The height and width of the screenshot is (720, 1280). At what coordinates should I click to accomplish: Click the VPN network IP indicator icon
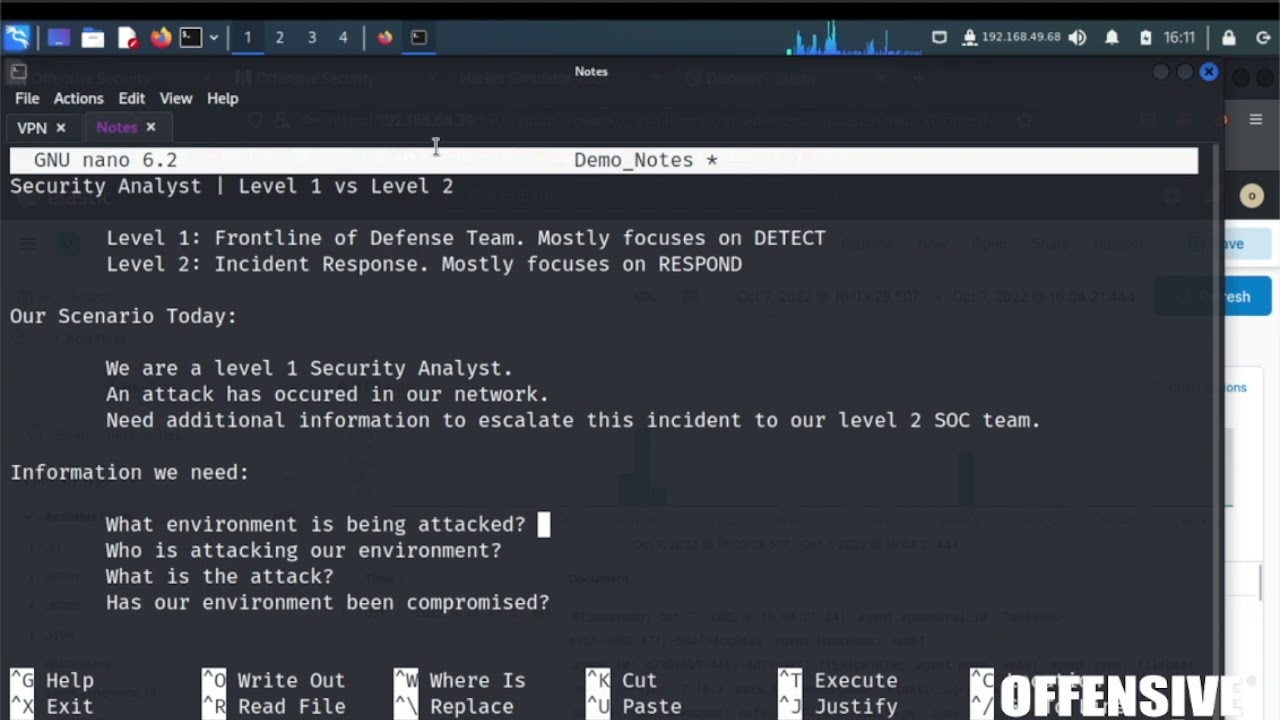(969, 38)
